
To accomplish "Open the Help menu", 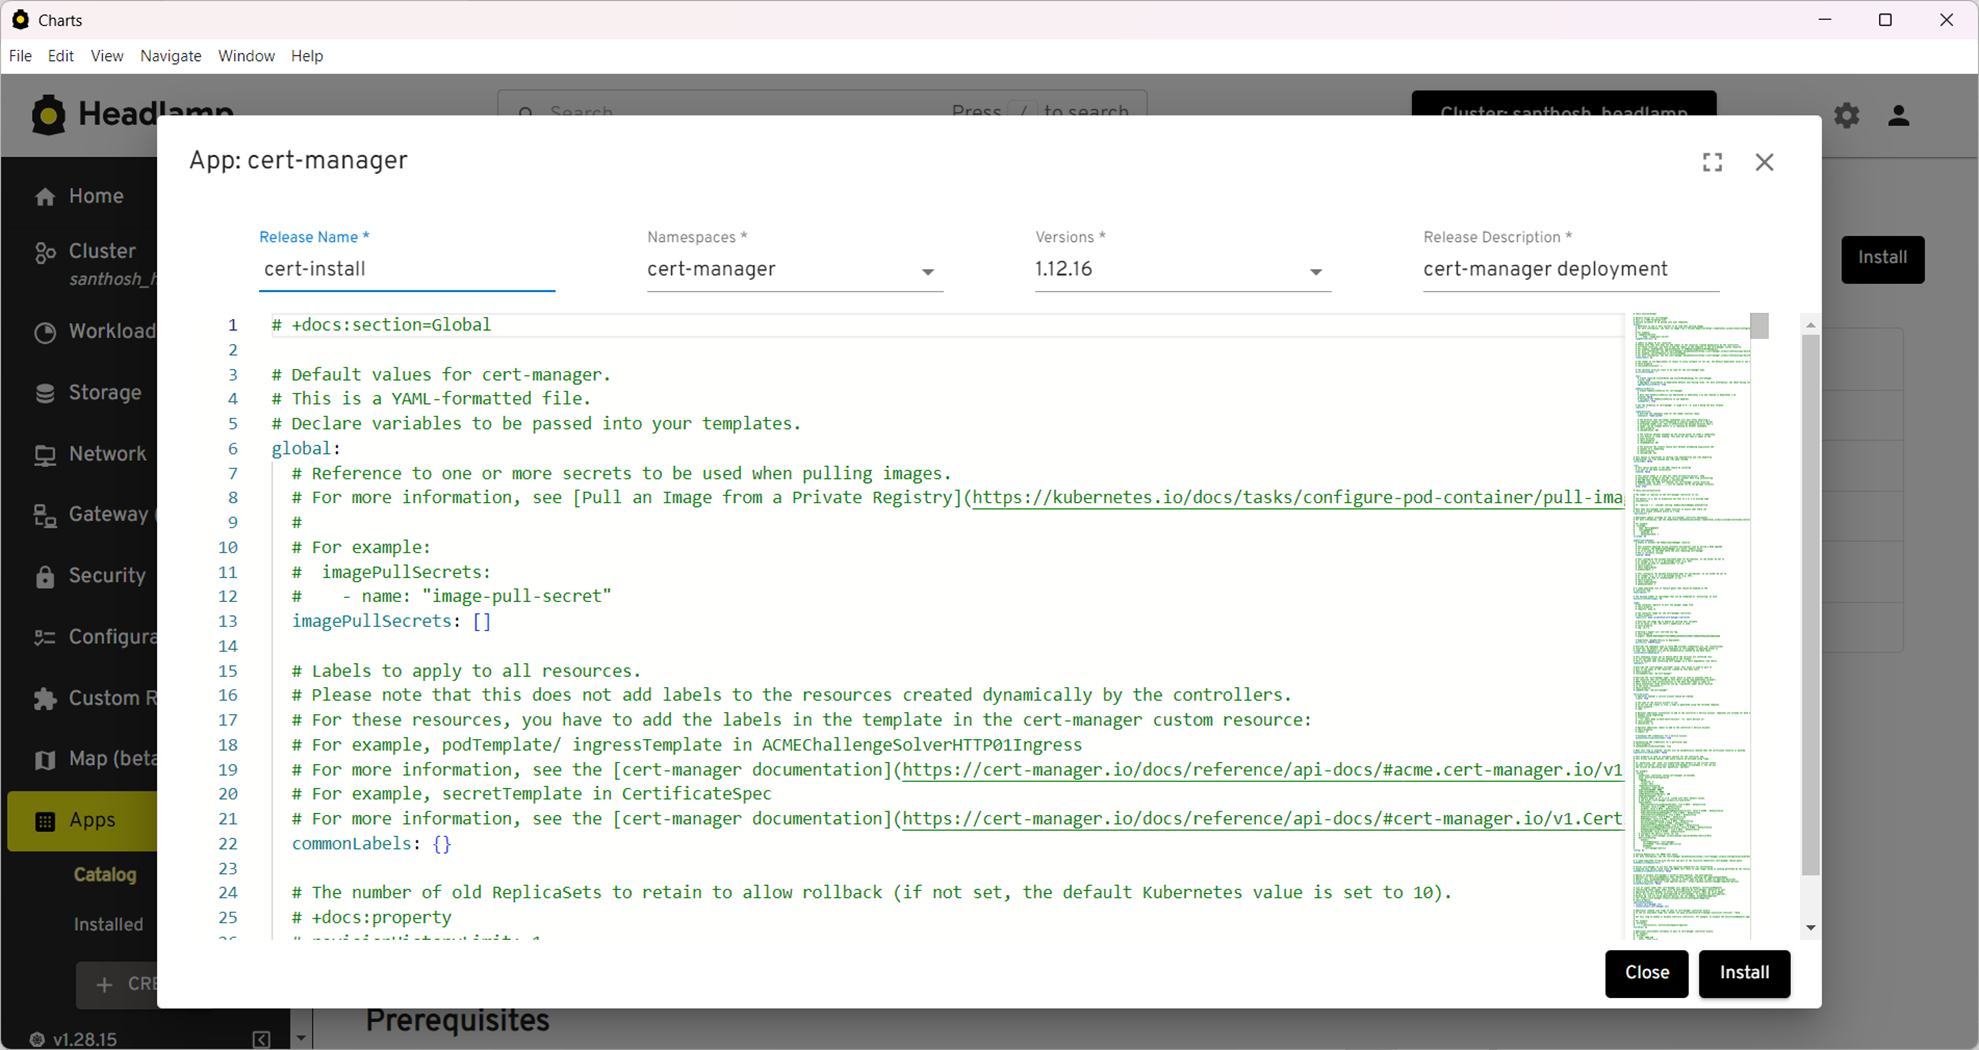I will point(307,56).
